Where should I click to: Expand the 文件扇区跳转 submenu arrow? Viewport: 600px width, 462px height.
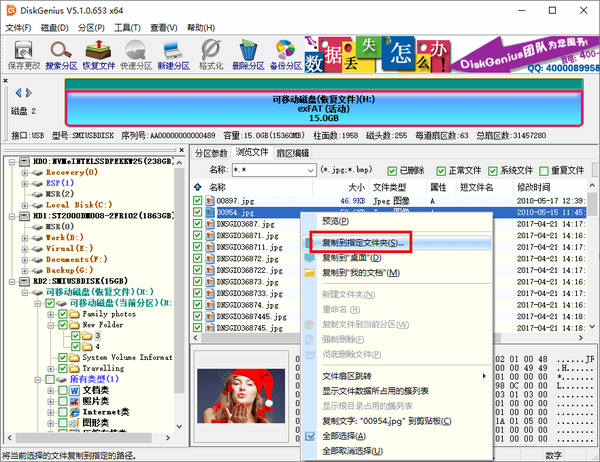click(484, 376)
